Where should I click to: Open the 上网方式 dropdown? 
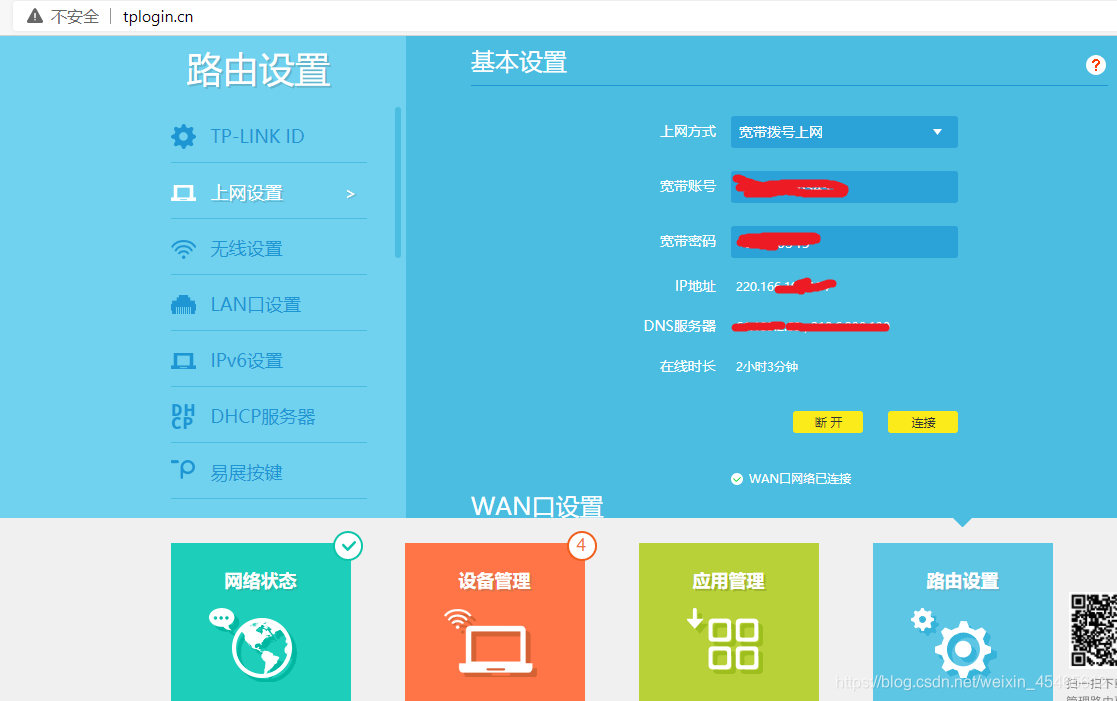tap(844, 132)
